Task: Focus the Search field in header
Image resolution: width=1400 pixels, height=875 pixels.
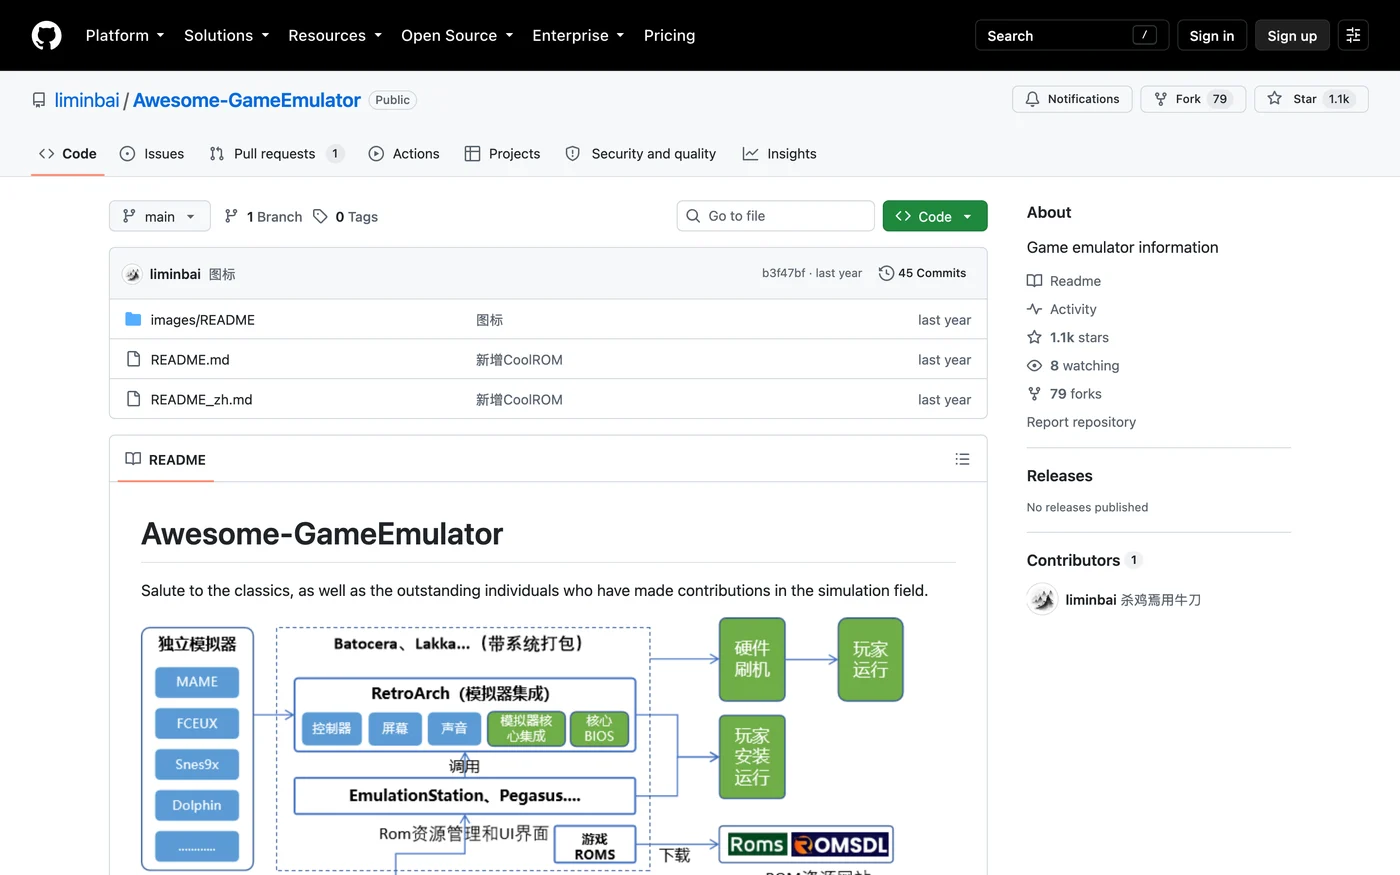Action: click(1072, 35)
